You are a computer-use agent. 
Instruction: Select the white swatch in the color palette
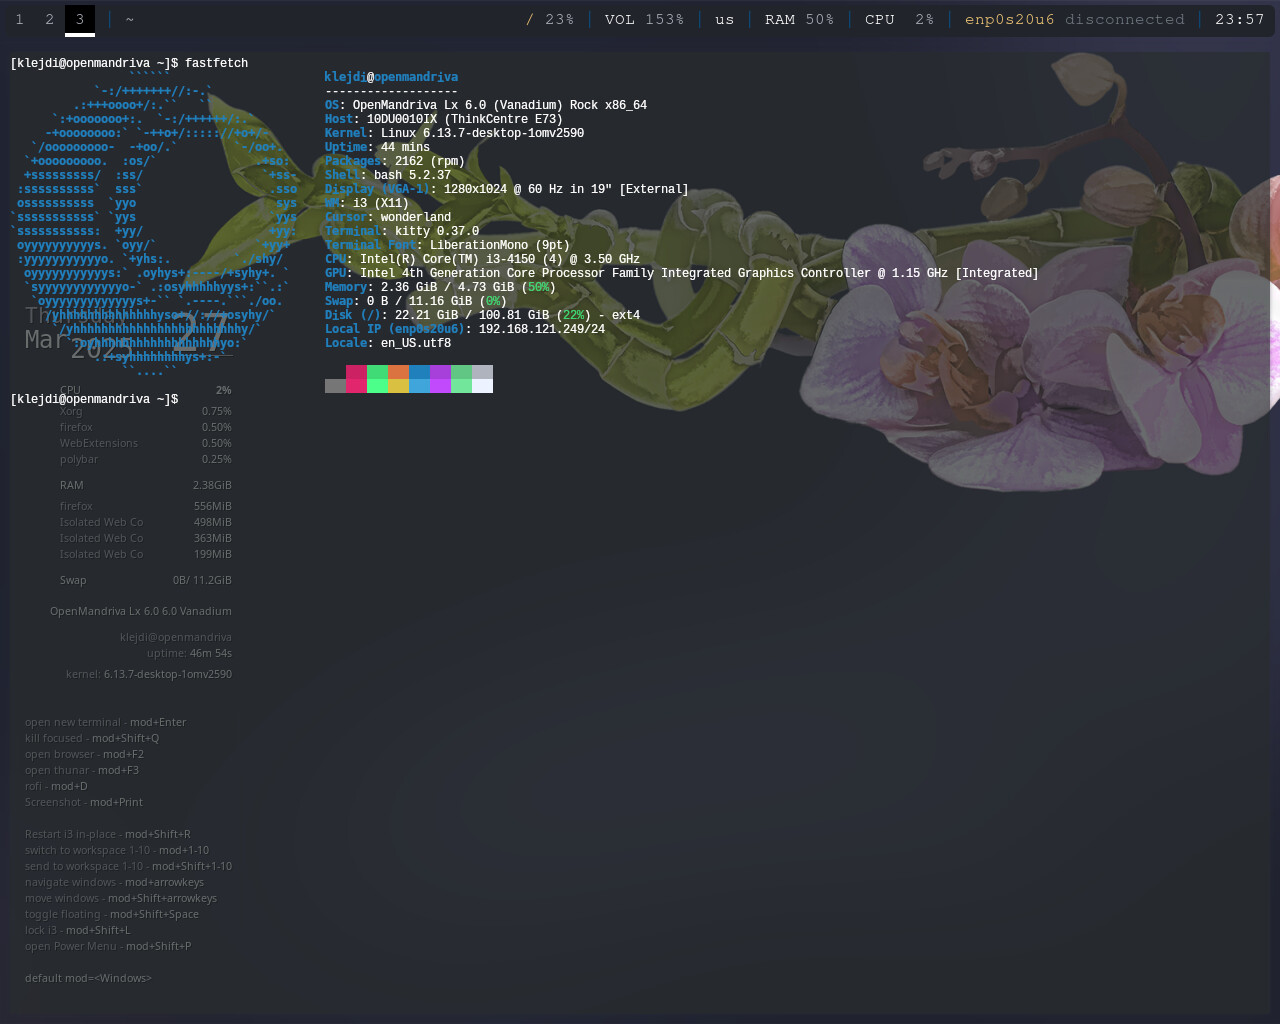[482, 386]
